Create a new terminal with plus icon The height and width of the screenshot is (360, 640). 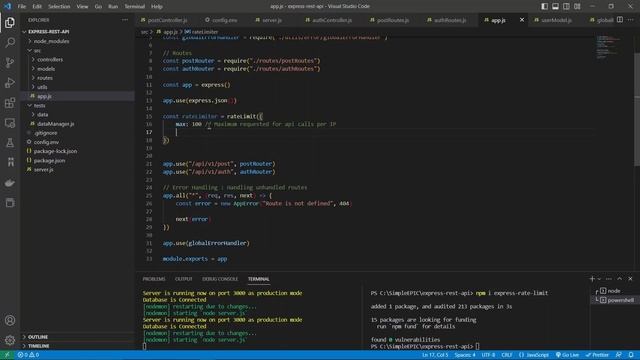(592, 279)
